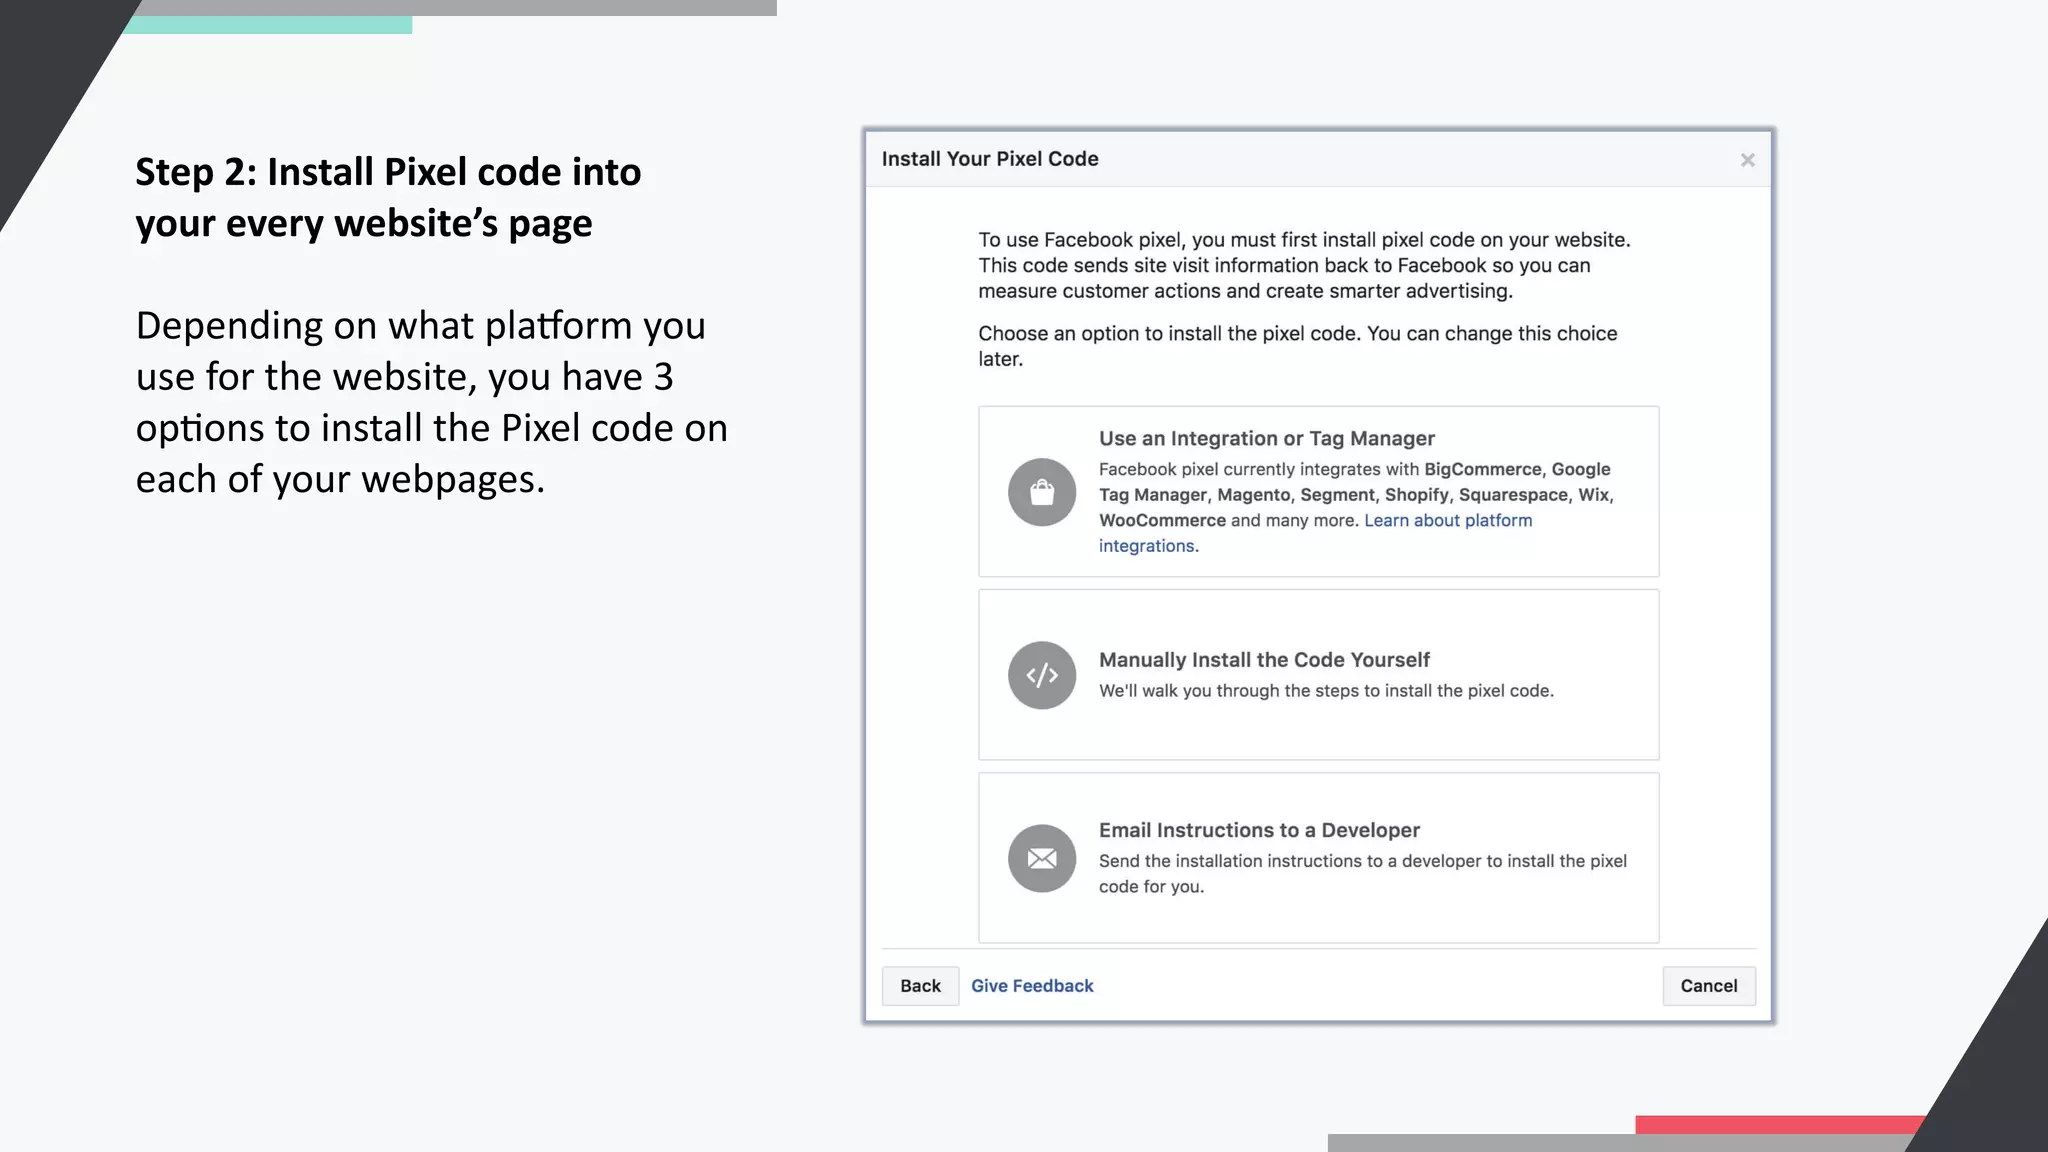Open the Give Feedback link
Viewport: 2048px width, 1152px height.
pyautogui.click(x=1031, y=986)
